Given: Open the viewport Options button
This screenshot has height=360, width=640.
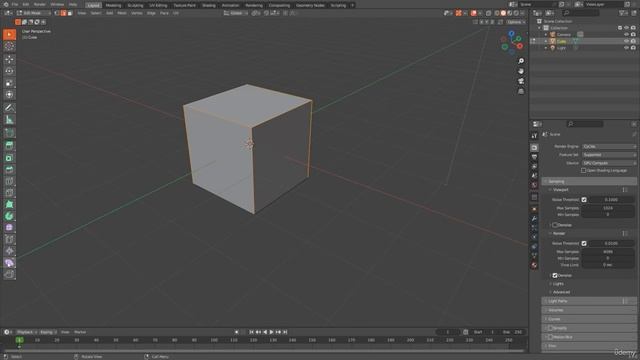Looking at the screenshot, I should tap(516, 22).
